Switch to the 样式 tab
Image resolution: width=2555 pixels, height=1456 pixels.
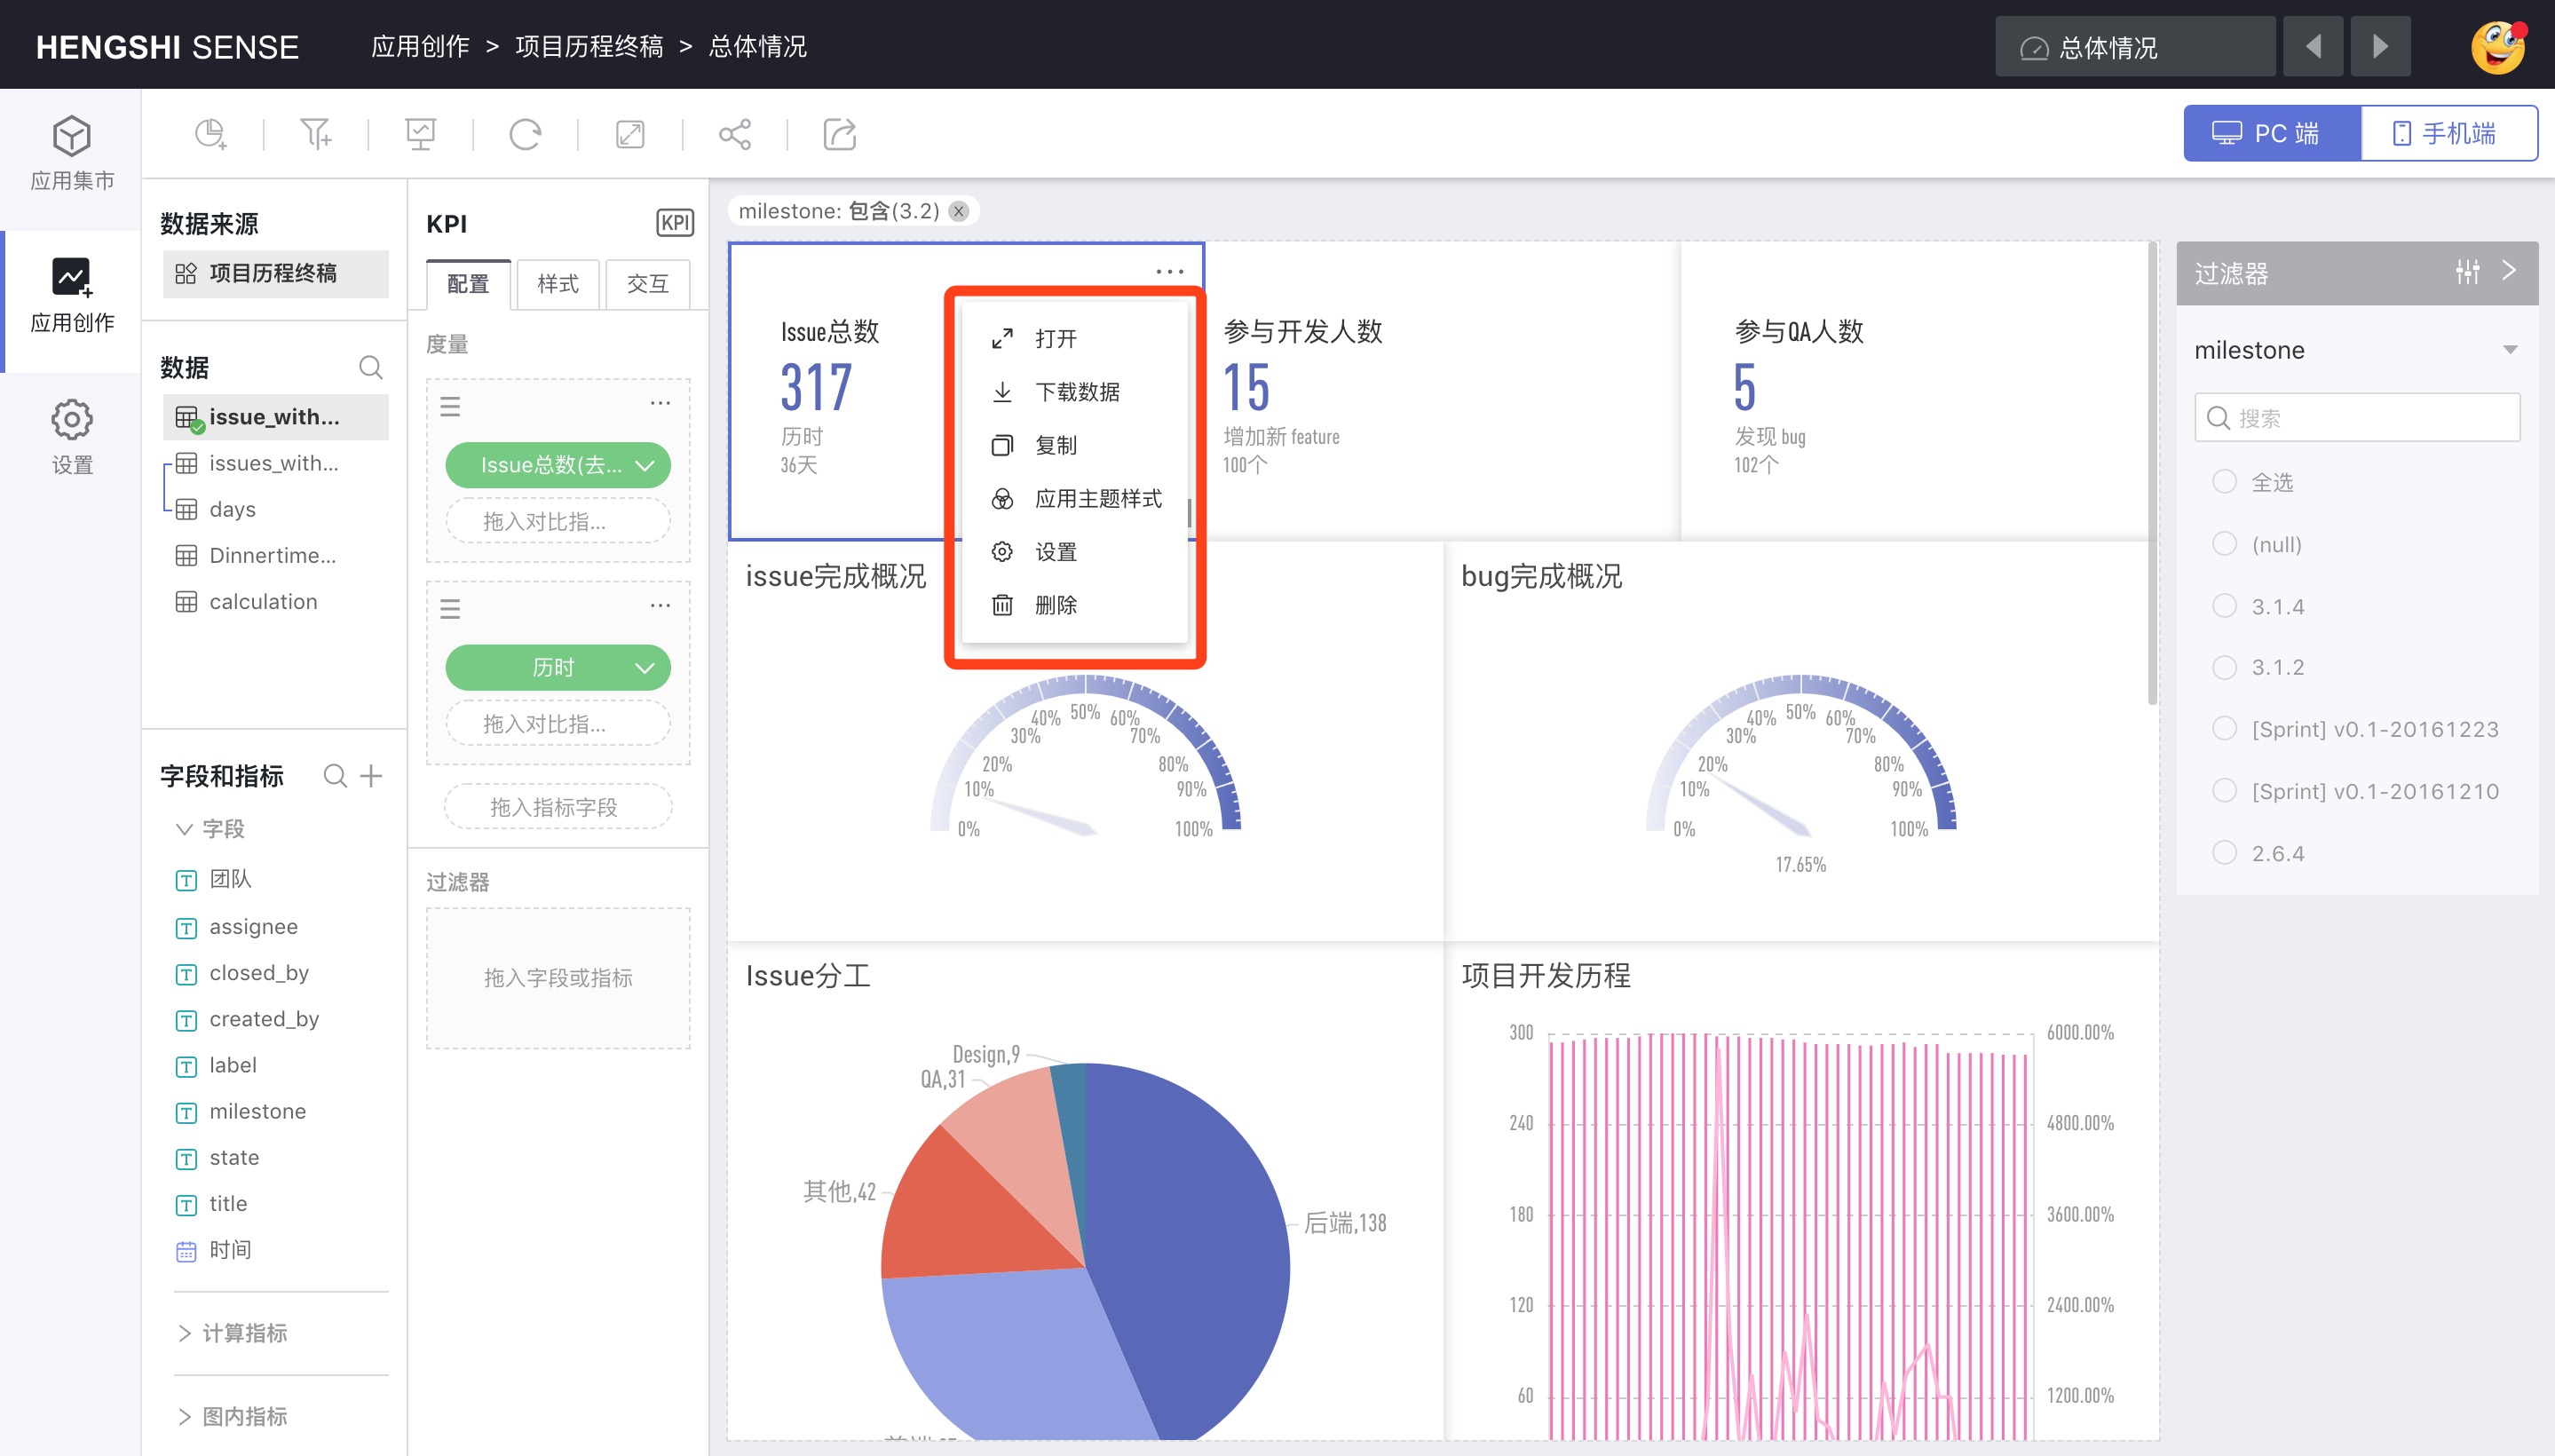(x=558, y=284)
